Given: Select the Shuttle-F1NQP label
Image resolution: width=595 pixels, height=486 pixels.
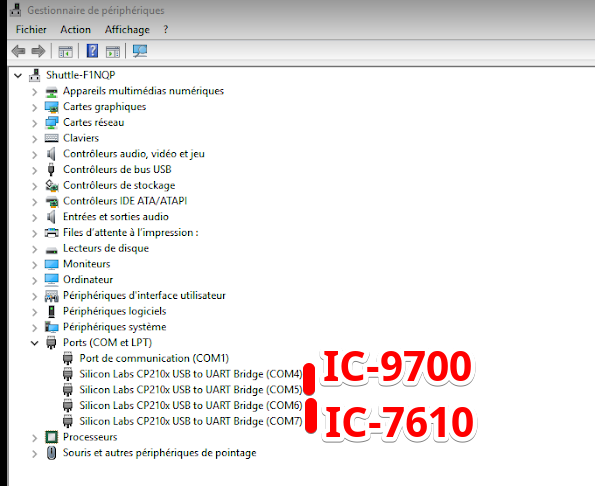Looking at the screenshot, I should (x=80, y=75).
